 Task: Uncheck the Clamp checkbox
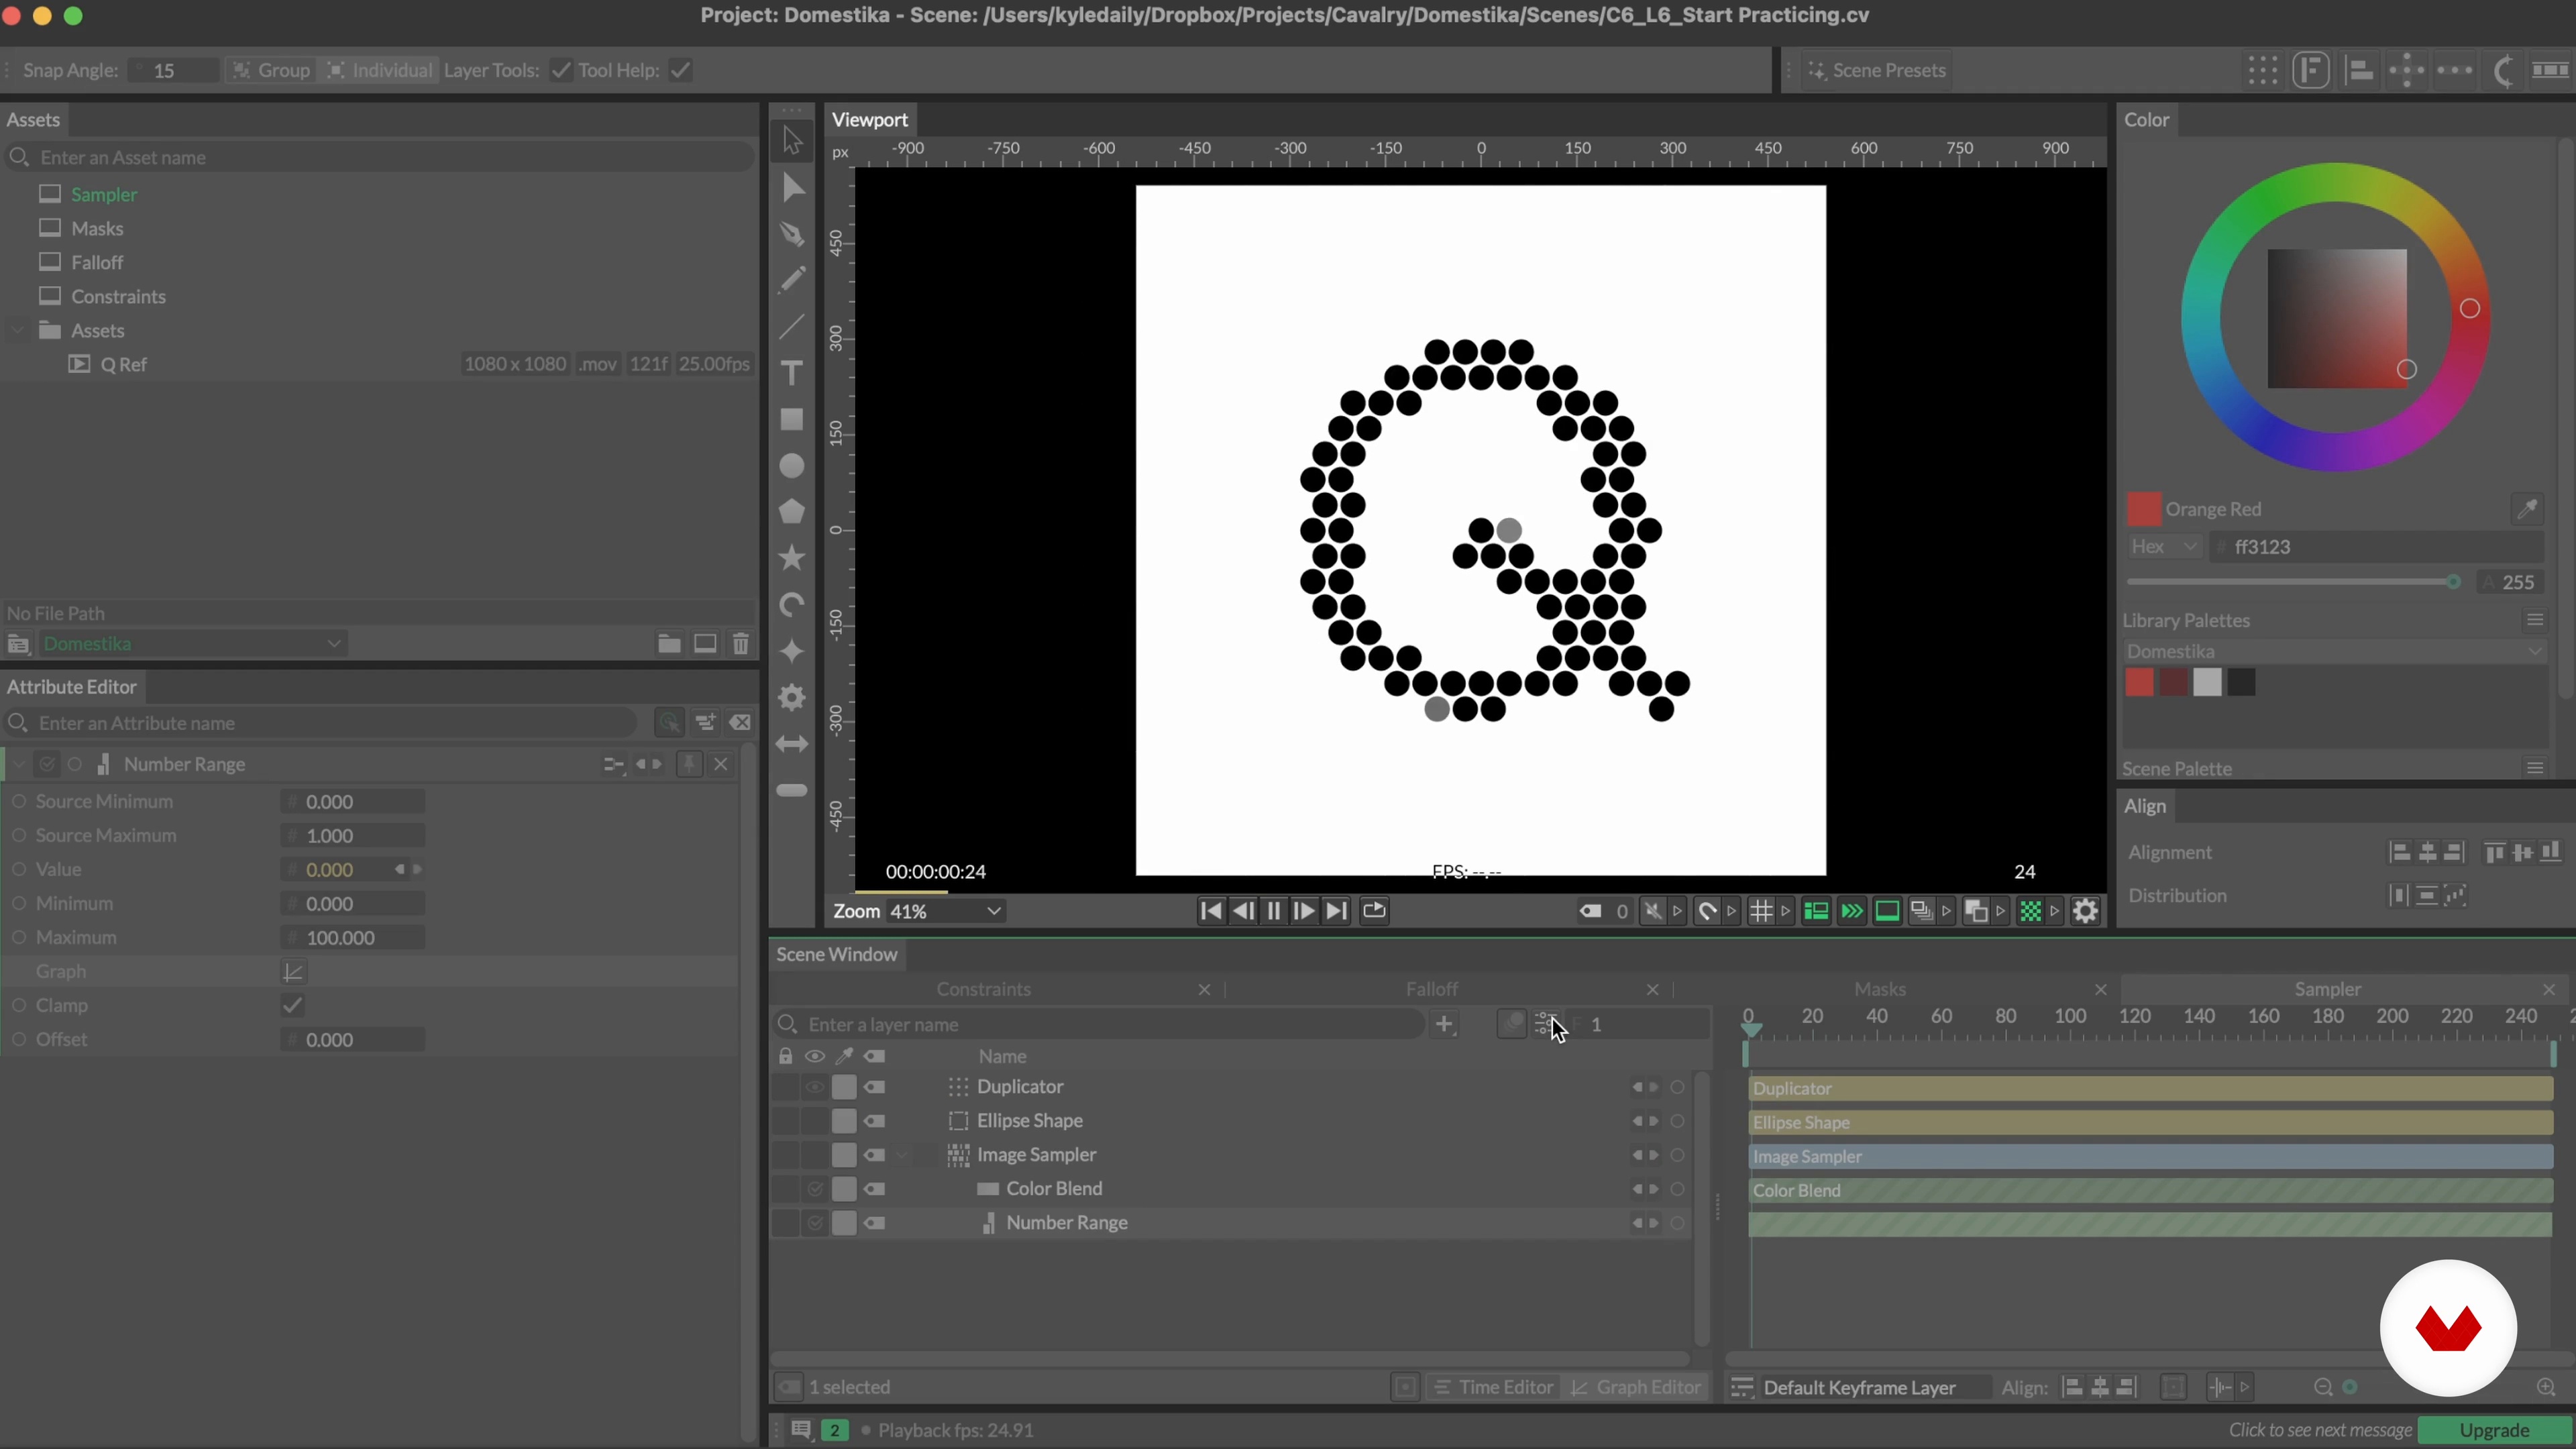click(x=292, y=1006)
